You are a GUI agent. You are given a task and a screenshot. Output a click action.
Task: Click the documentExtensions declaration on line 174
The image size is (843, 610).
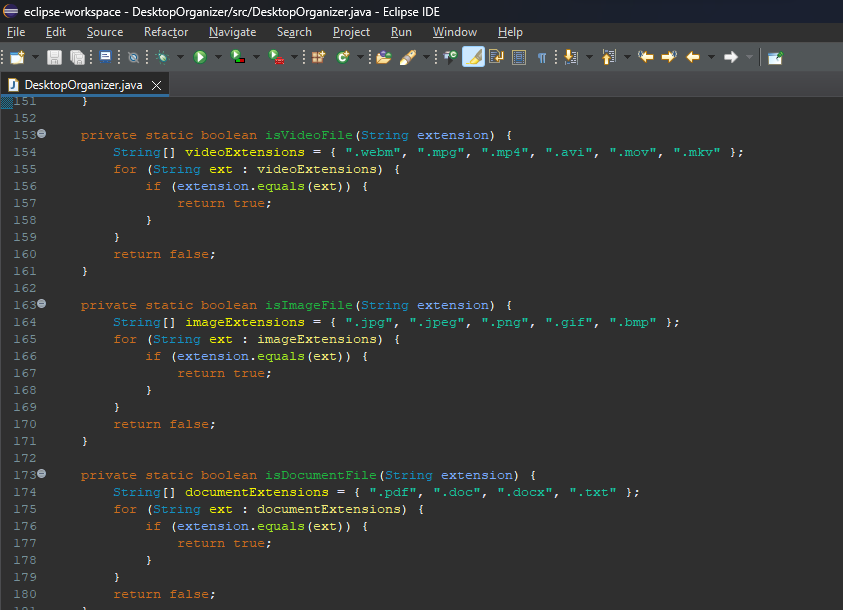click(256, 492)
